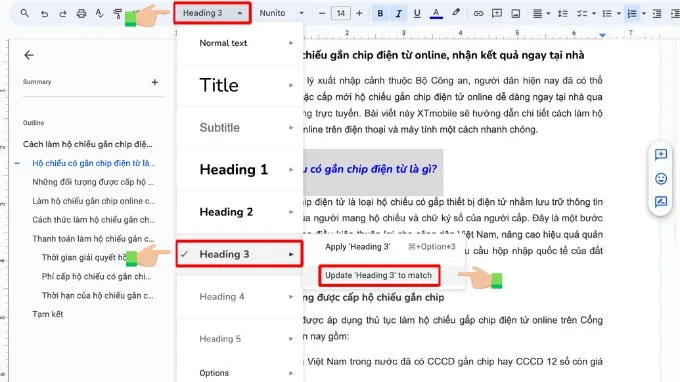Open line and paragraph spacing icon
Screen dimensions: 680x382
pyautogui.click(x=563, y=13)
